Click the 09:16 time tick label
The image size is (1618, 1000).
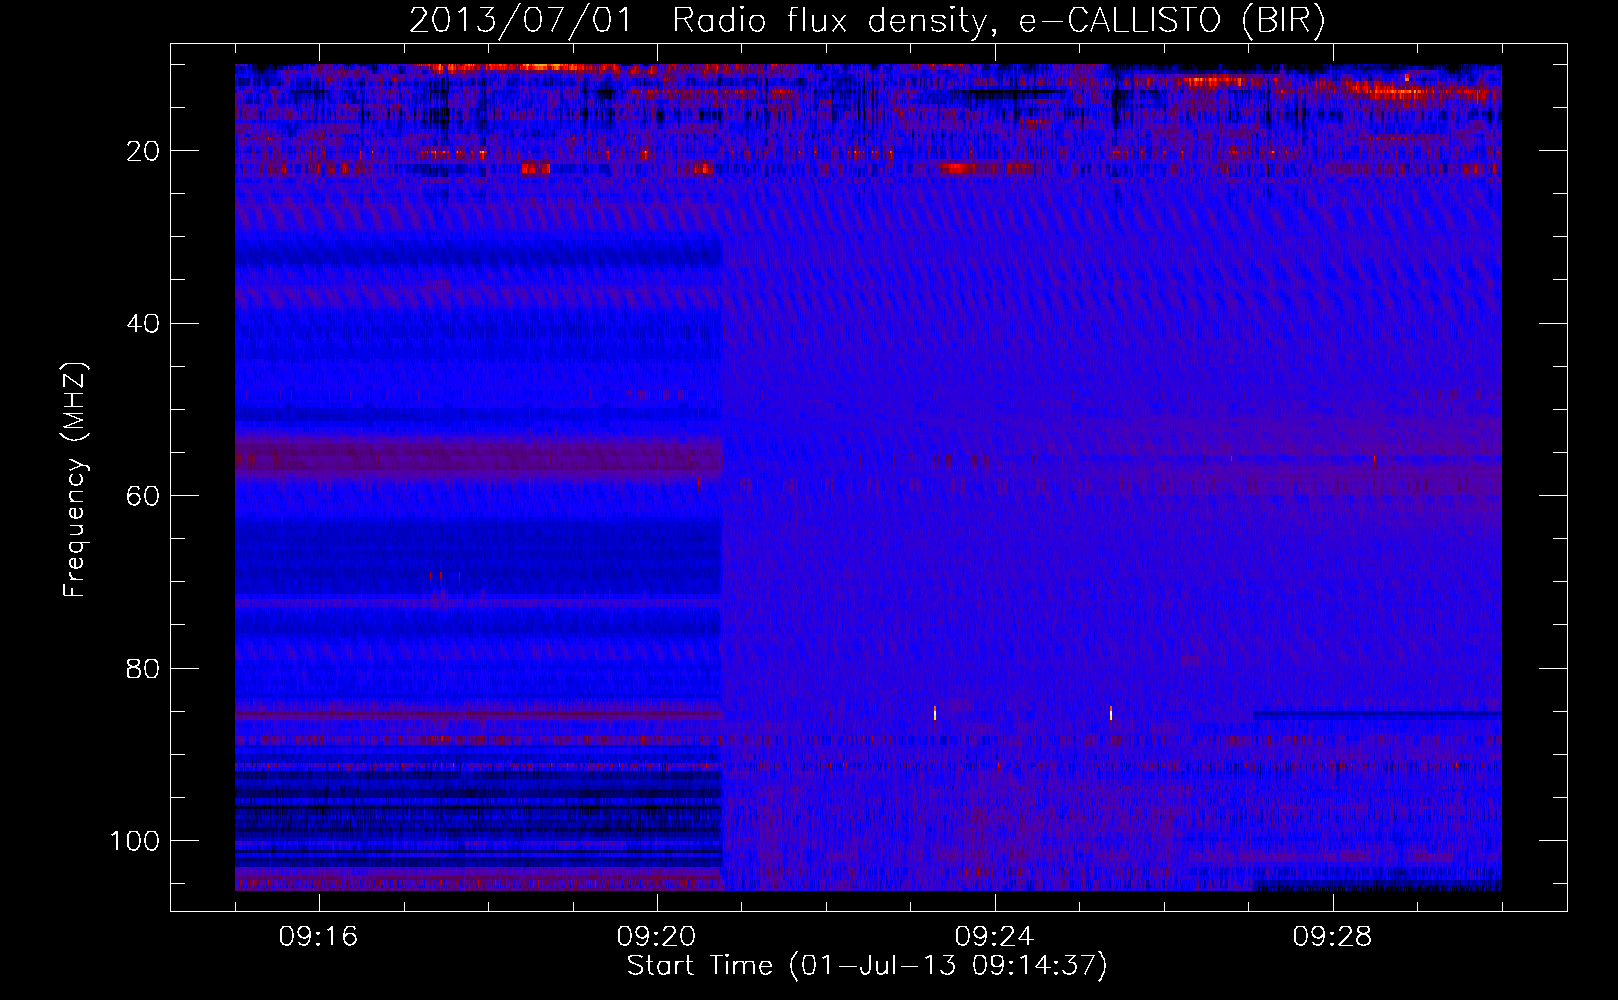318,936
